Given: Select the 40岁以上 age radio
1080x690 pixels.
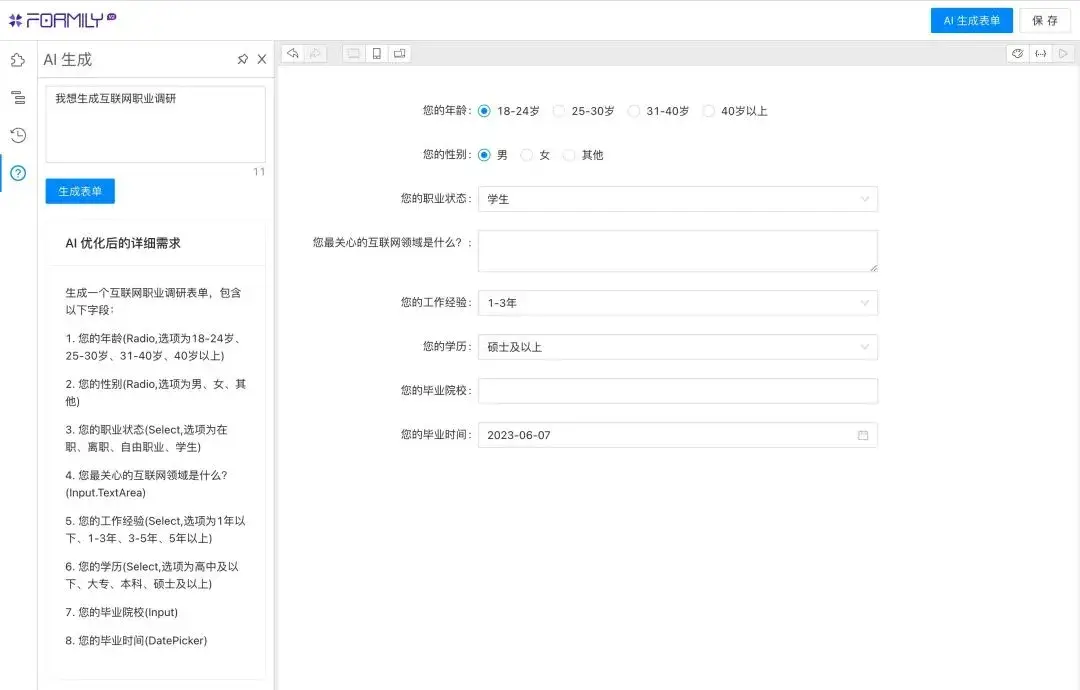Looking at the screenshot, I should point(708,111).
